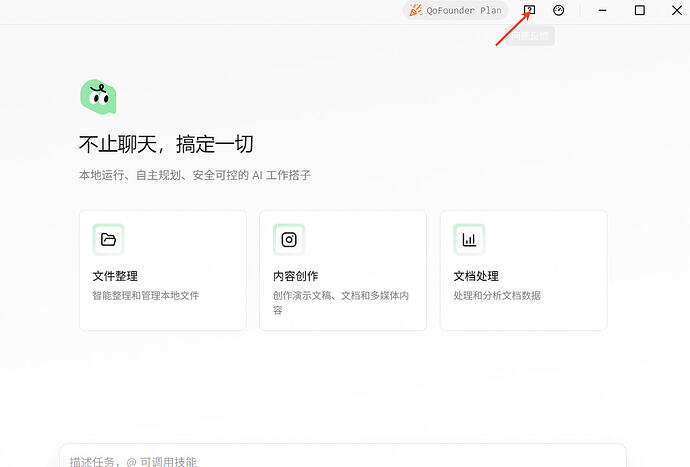
Task: Click the party popper icon beside QoFounder Plan
Action: coord(415,10)
